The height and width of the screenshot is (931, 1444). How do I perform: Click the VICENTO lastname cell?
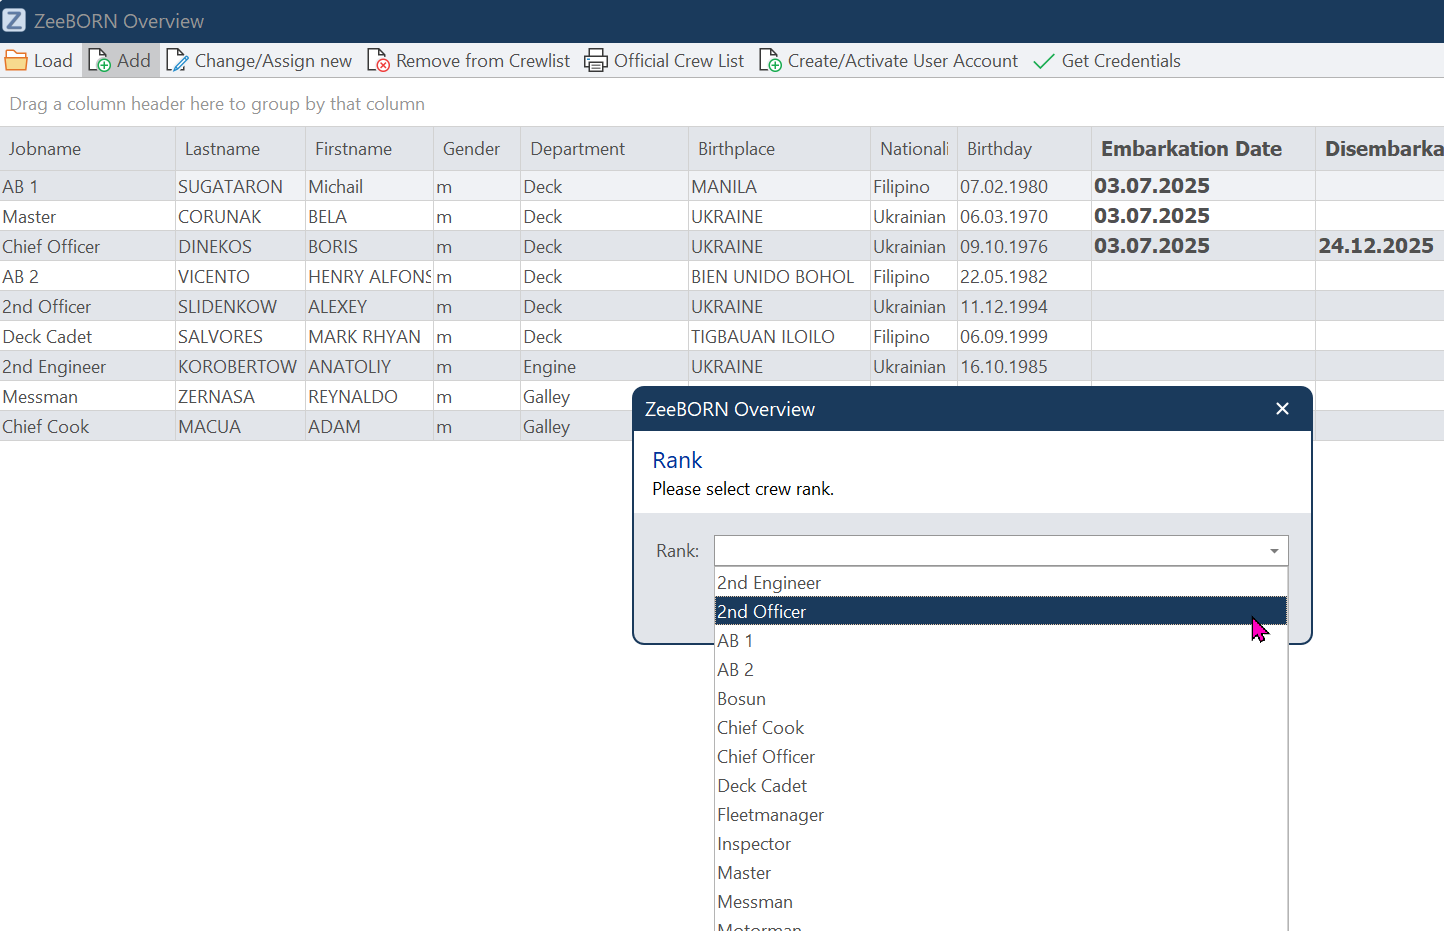[x=241, y=277]
